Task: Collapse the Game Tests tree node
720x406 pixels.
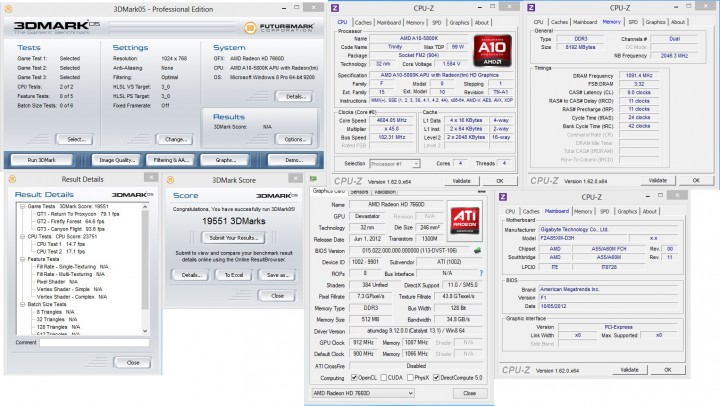Action: point(22,207)
